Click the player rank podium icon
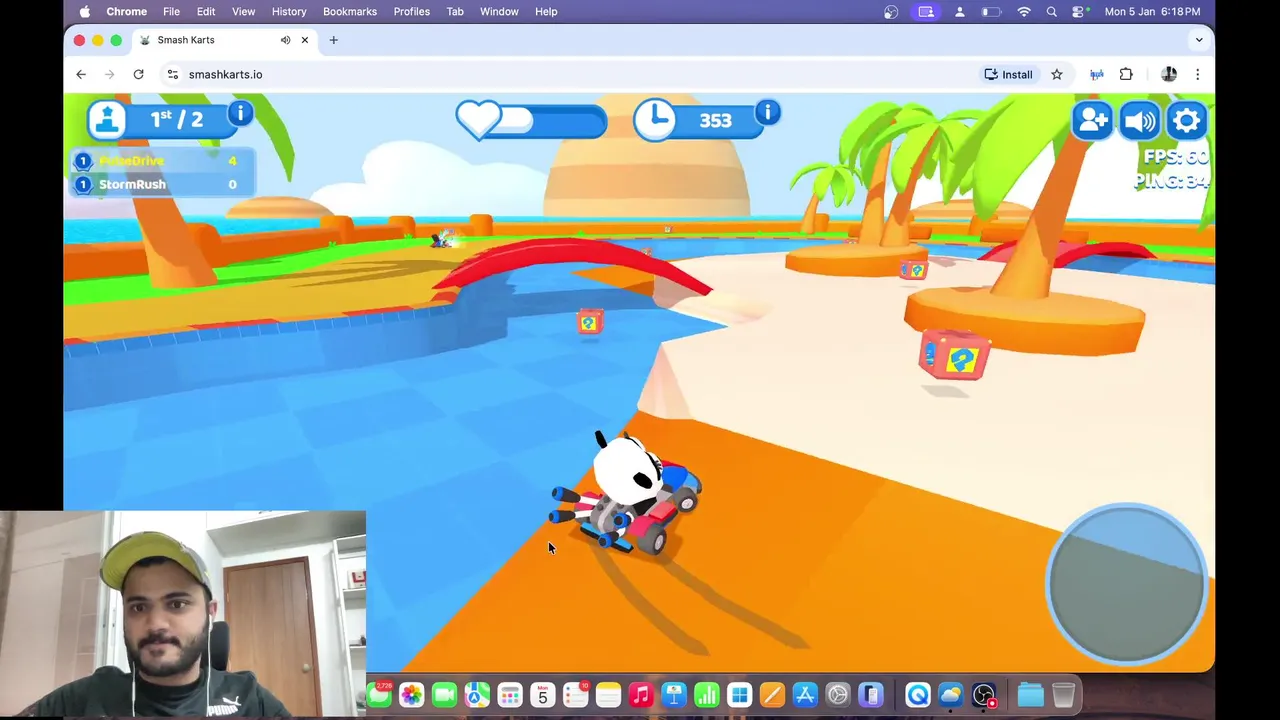 (x=107, y=120)
